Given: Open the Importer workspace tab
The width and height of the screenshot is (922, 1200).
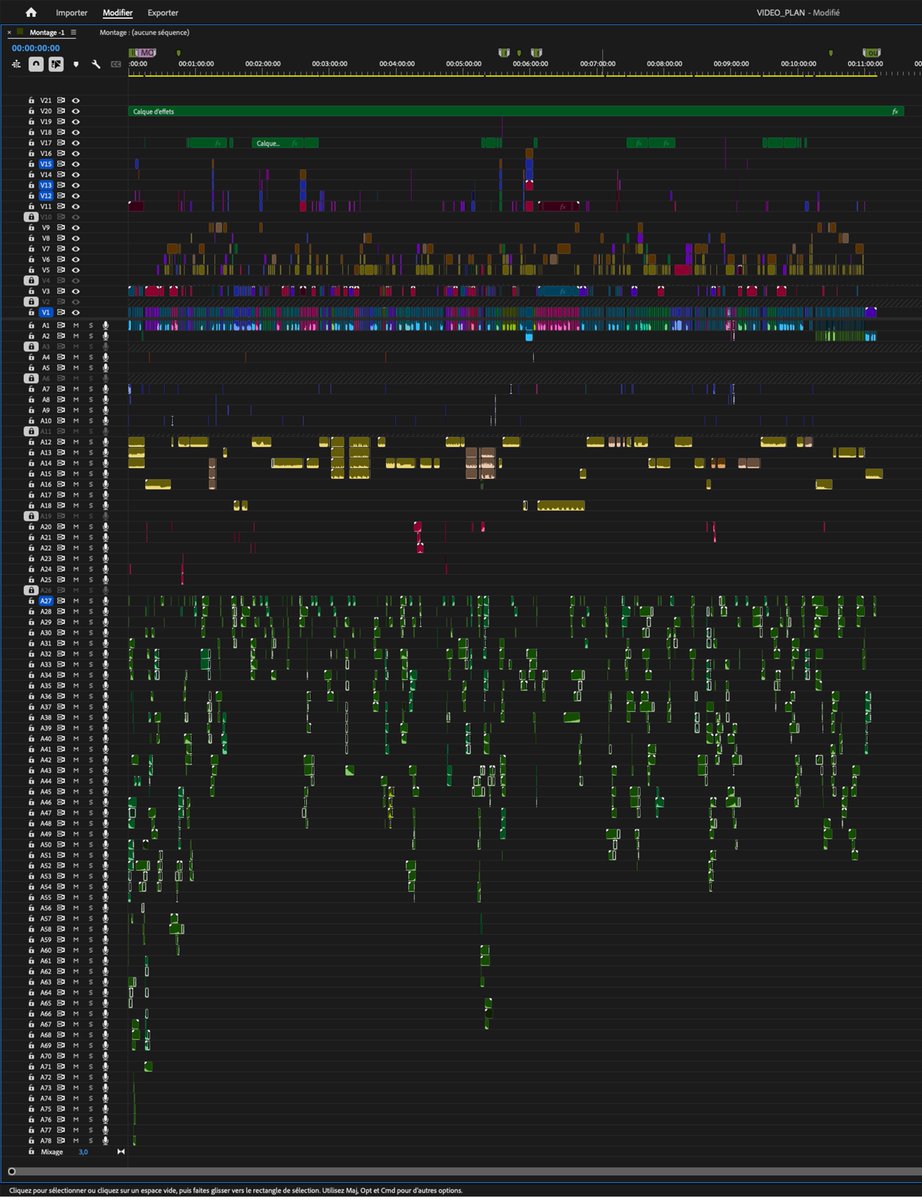Looking at the screenshot, I should pyautogui.click(x=71, y=13).
